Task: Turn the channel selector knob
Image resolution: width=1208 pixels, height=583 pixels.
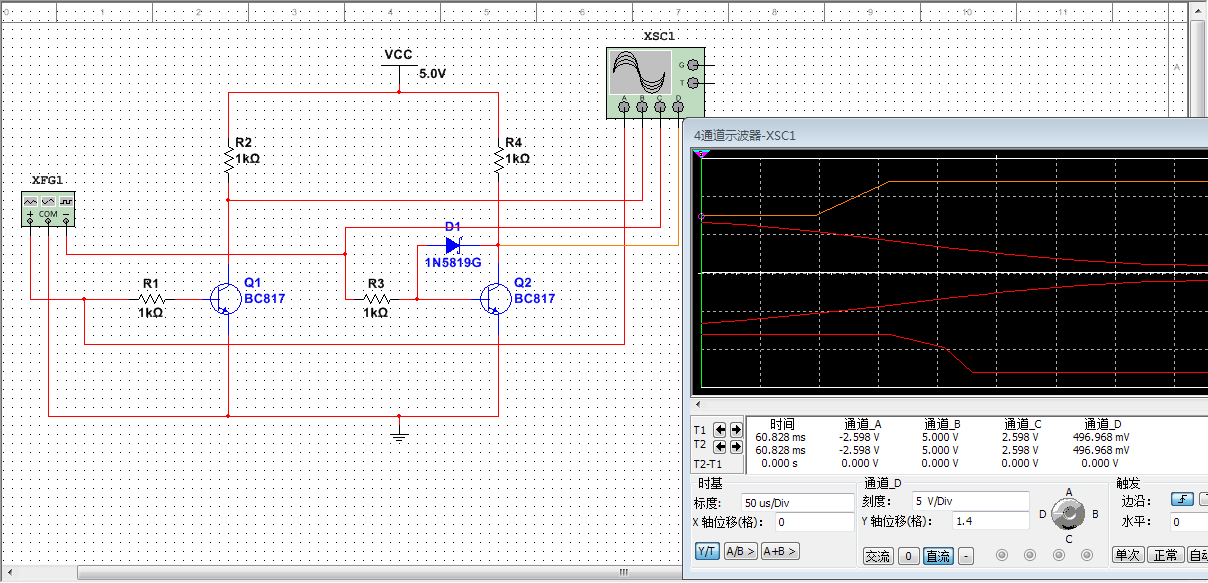Action: click(1069, 514)
